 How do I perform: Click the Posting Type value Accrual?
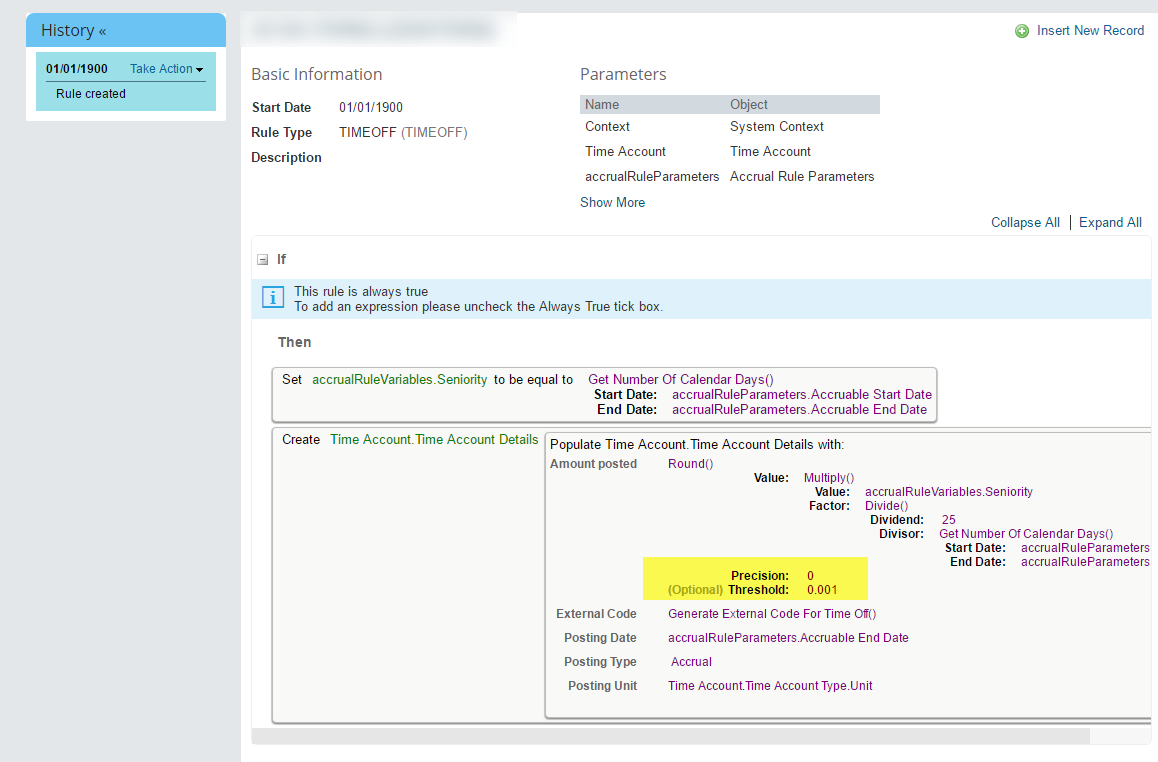point(691,662)
